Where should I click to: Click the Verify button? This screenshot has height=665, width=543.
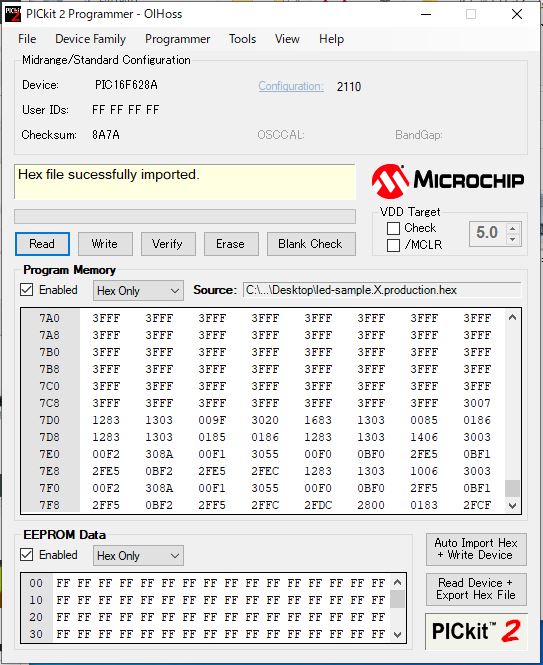coord(168,244)
